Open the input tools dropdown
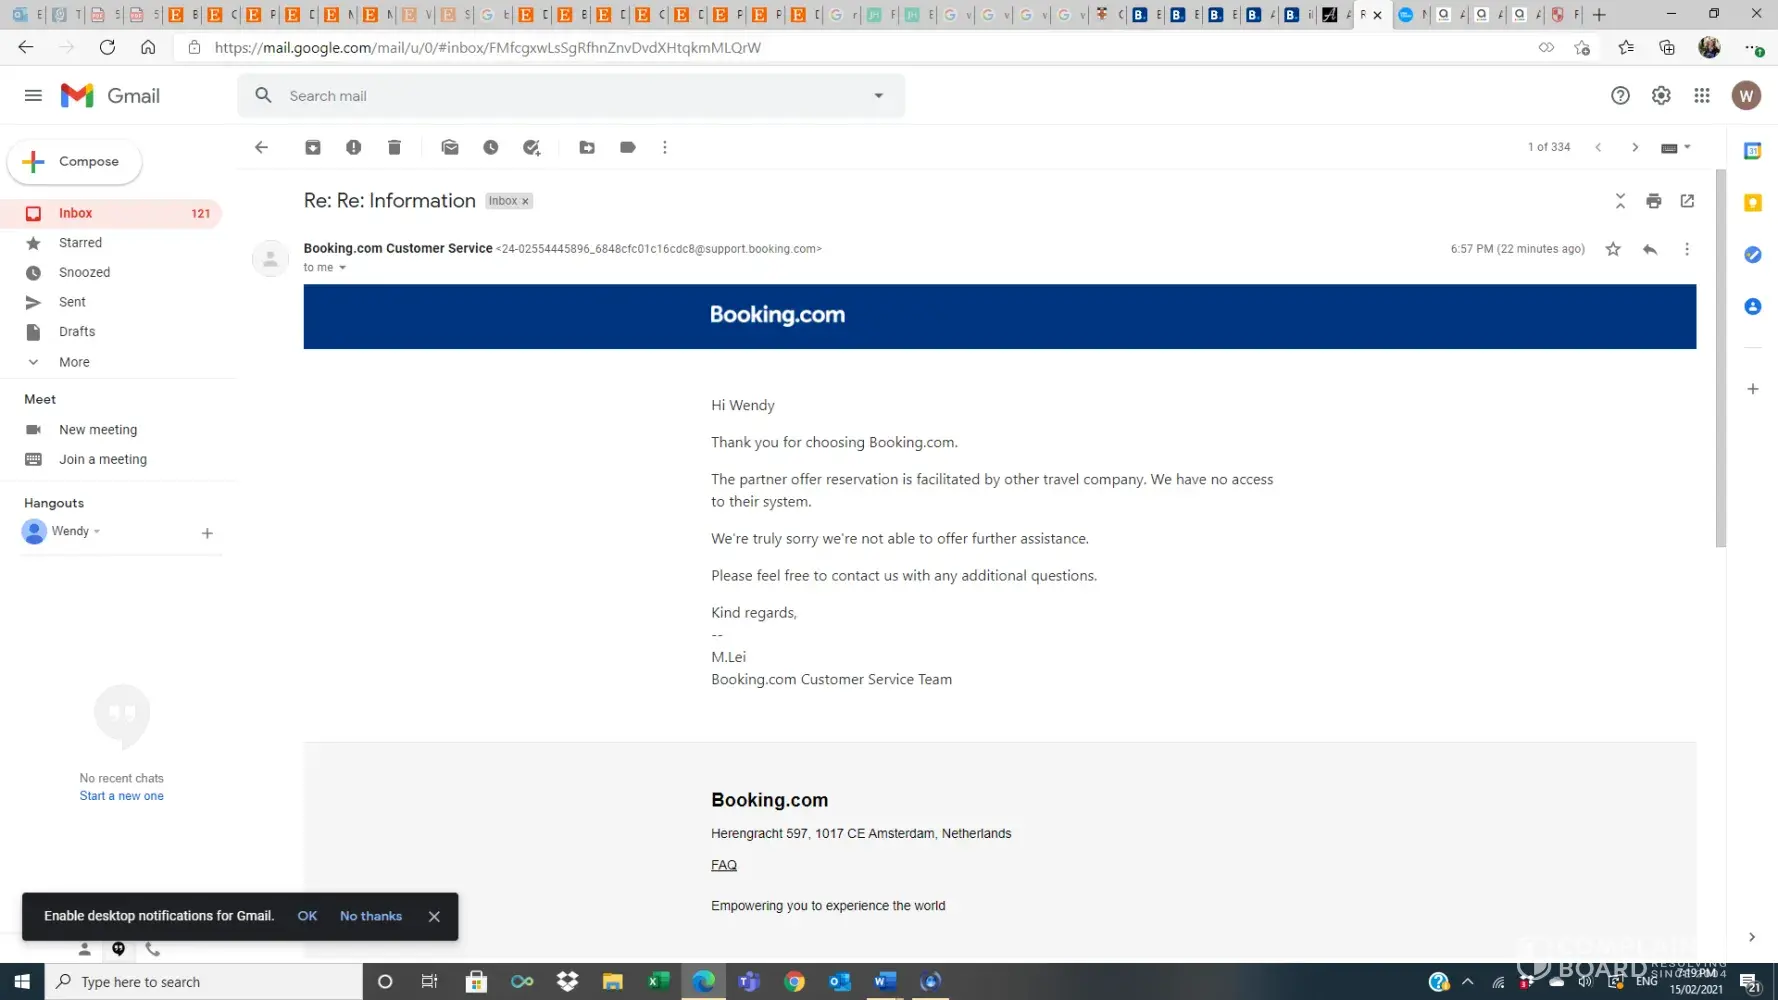Image resolution: width=1778 pixels, height=1000 pixels. tap(1687, 147)
